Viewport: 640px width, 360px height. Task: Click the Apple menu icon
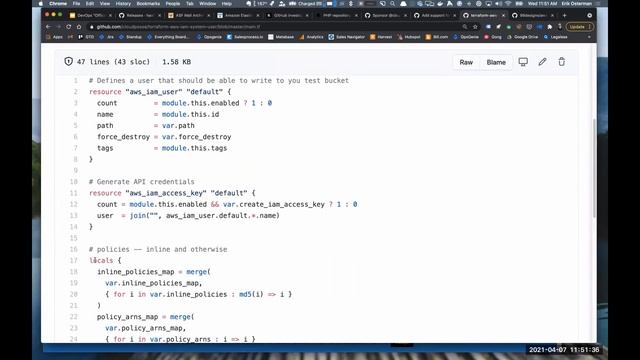[40, 3]
